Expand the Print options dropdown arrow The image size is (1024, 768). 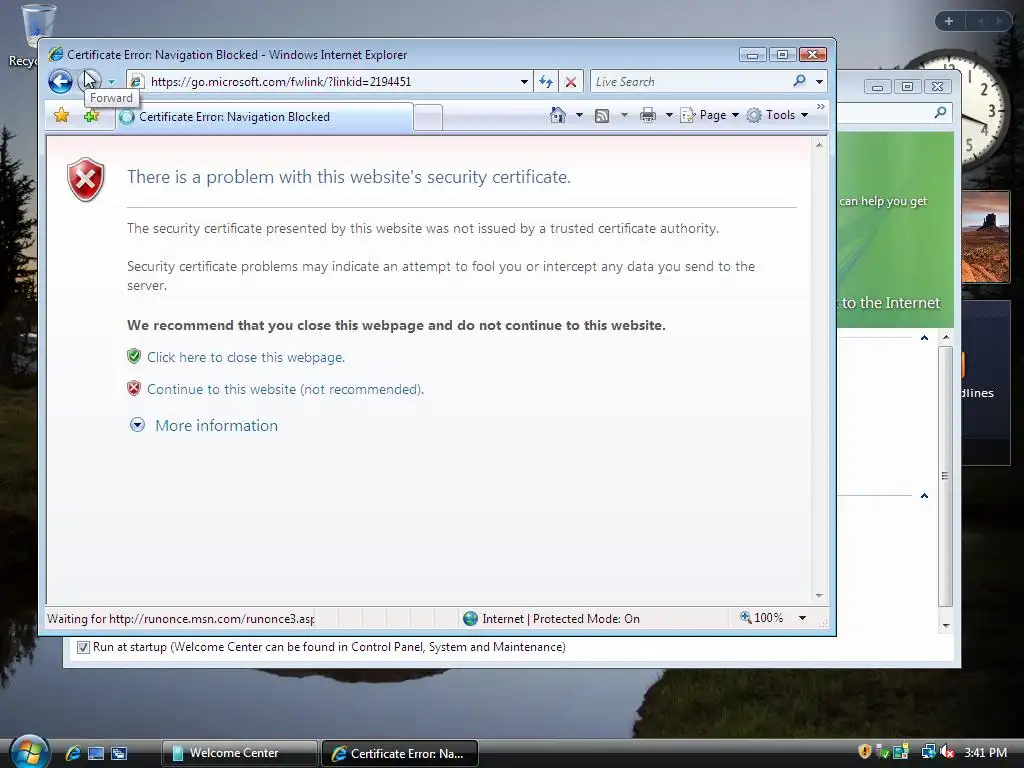pos(669,116)
